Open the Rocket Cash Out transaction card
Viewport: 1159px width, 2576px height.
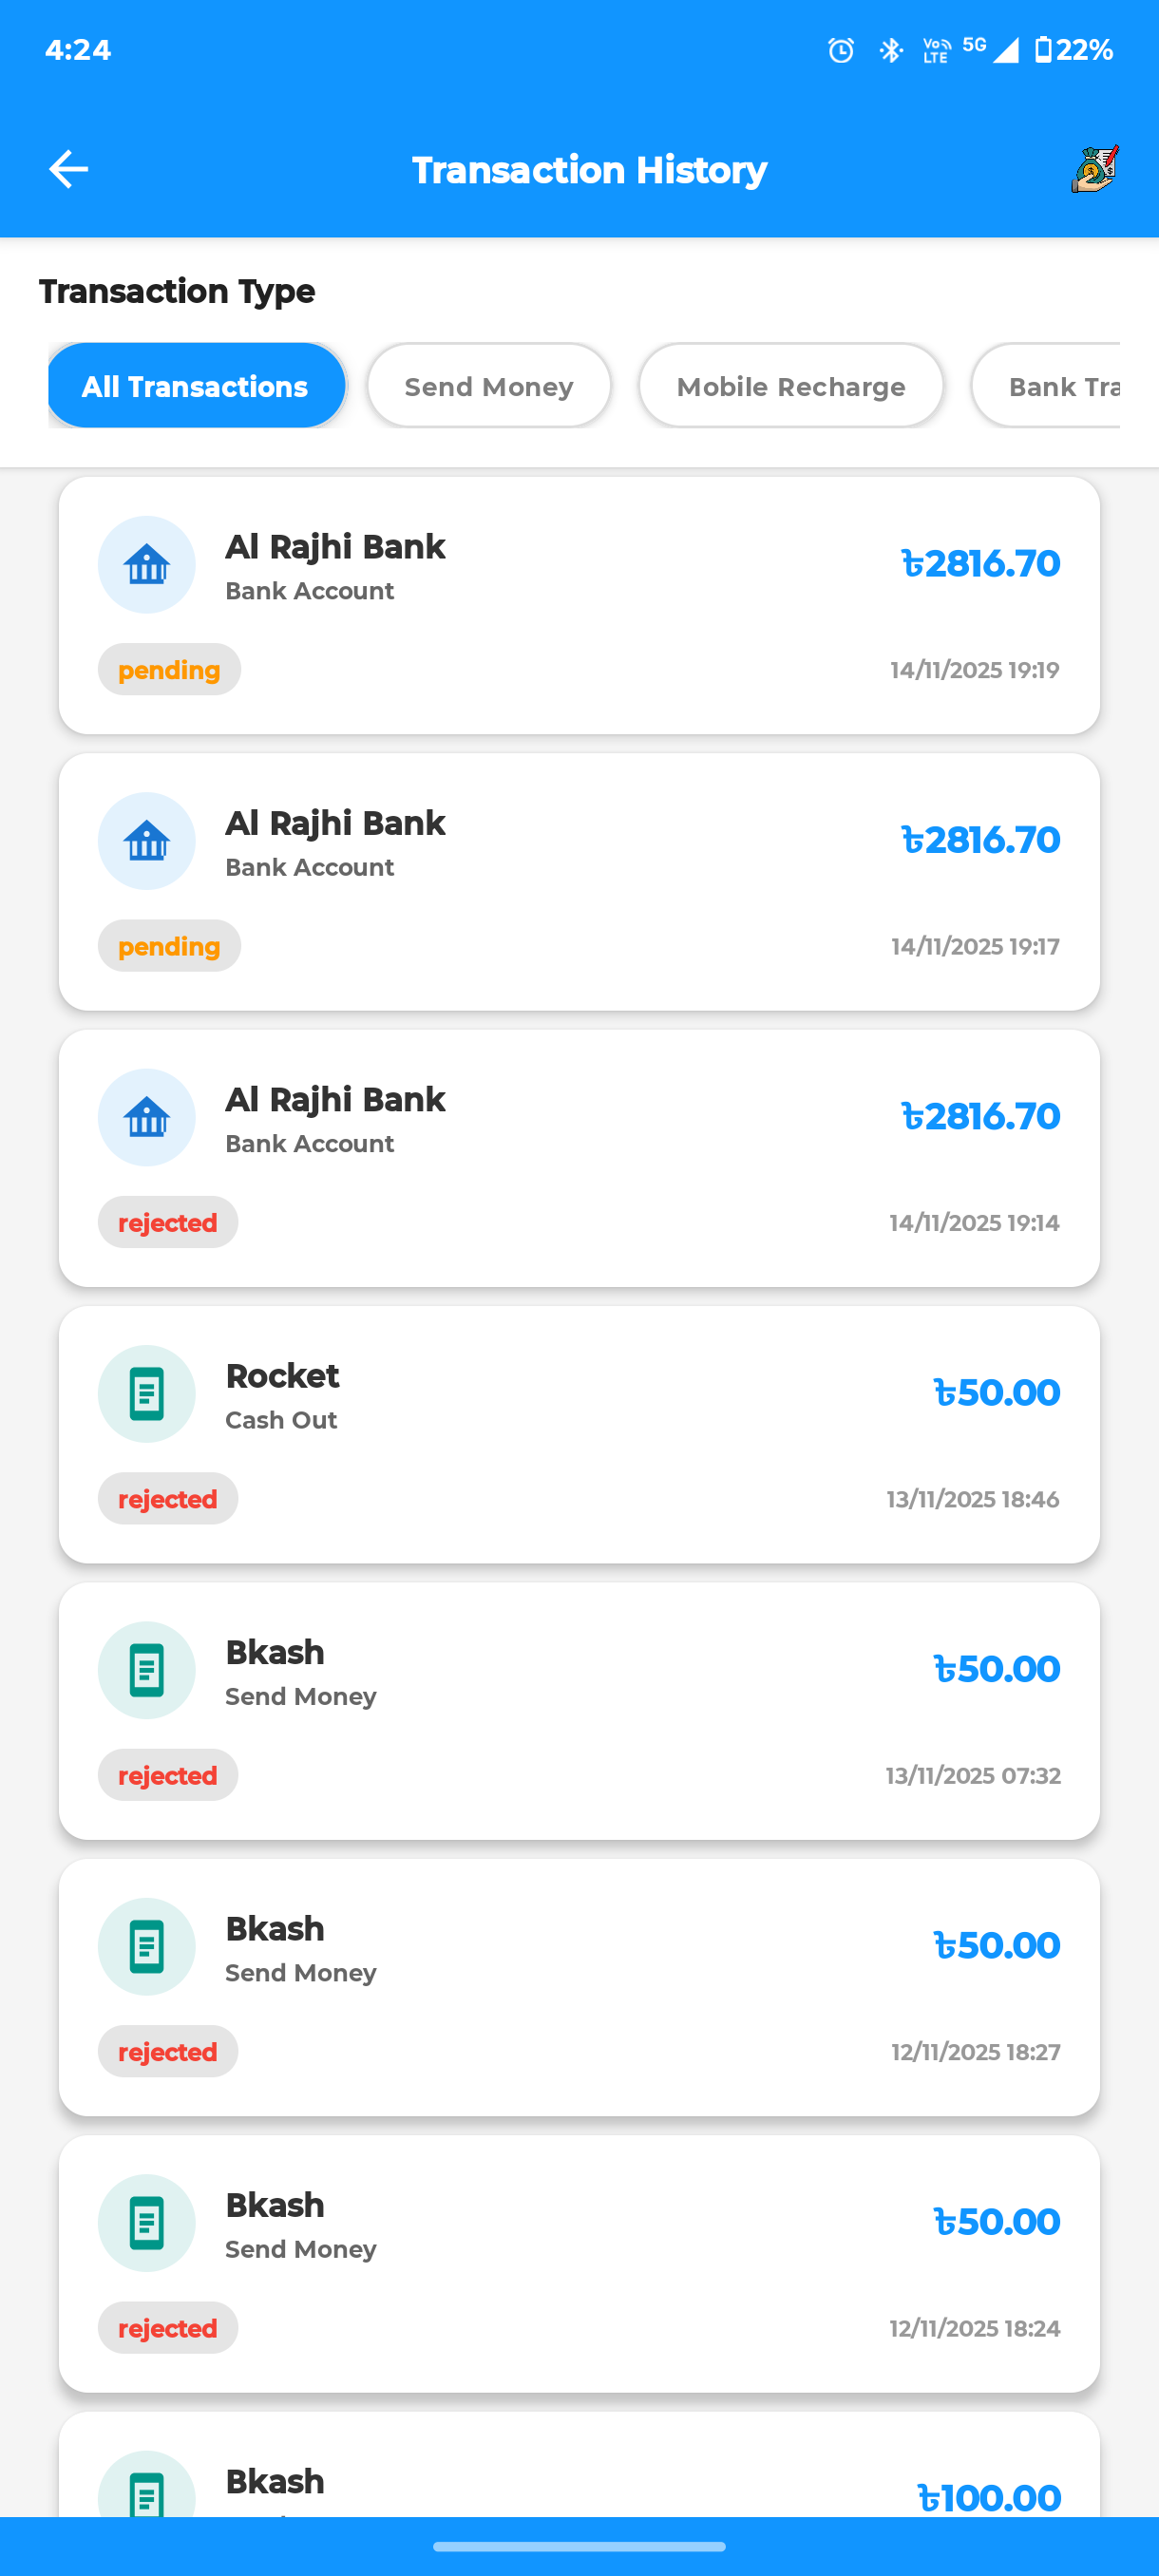[x=579, y=1434]
